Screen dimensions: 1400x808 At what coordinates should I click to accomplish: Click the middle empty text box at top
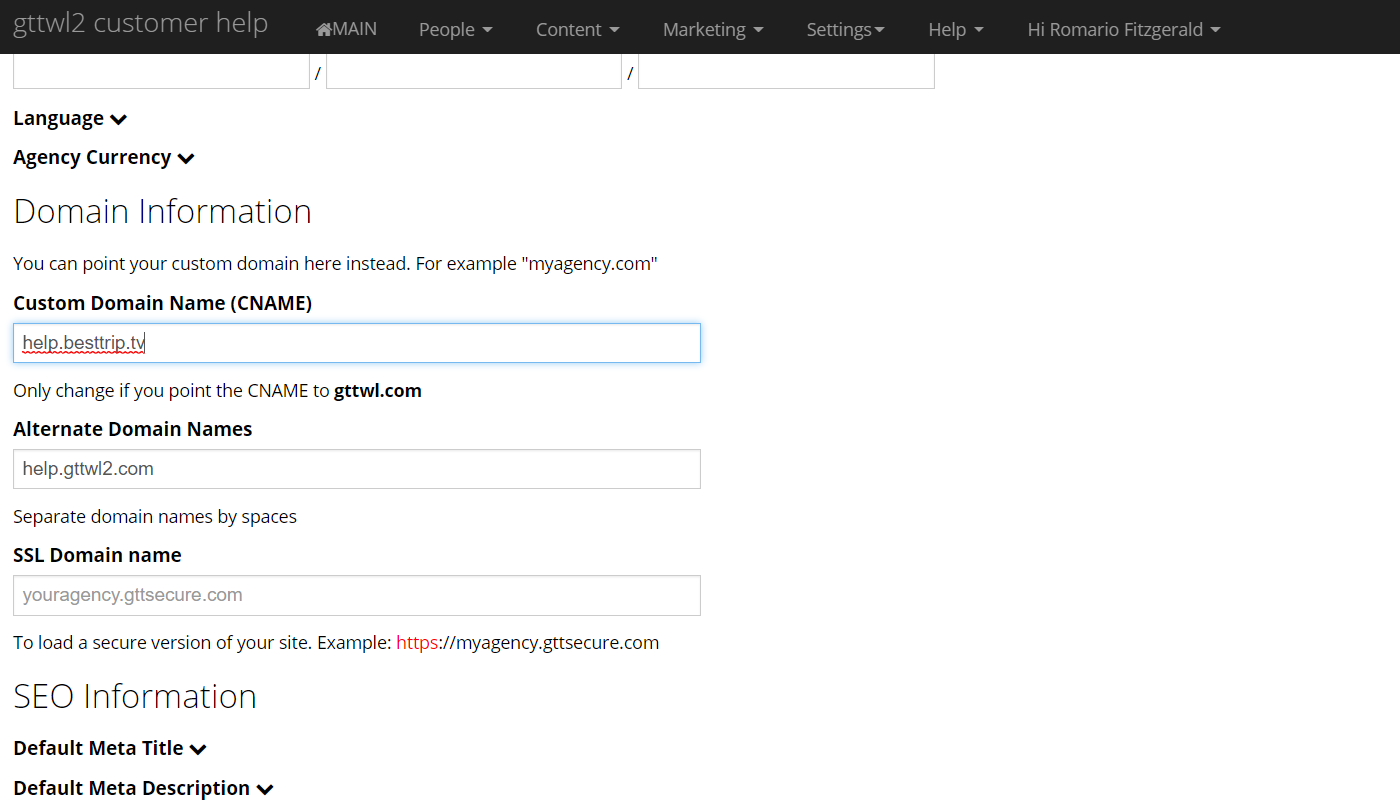(x=474, y=72)
